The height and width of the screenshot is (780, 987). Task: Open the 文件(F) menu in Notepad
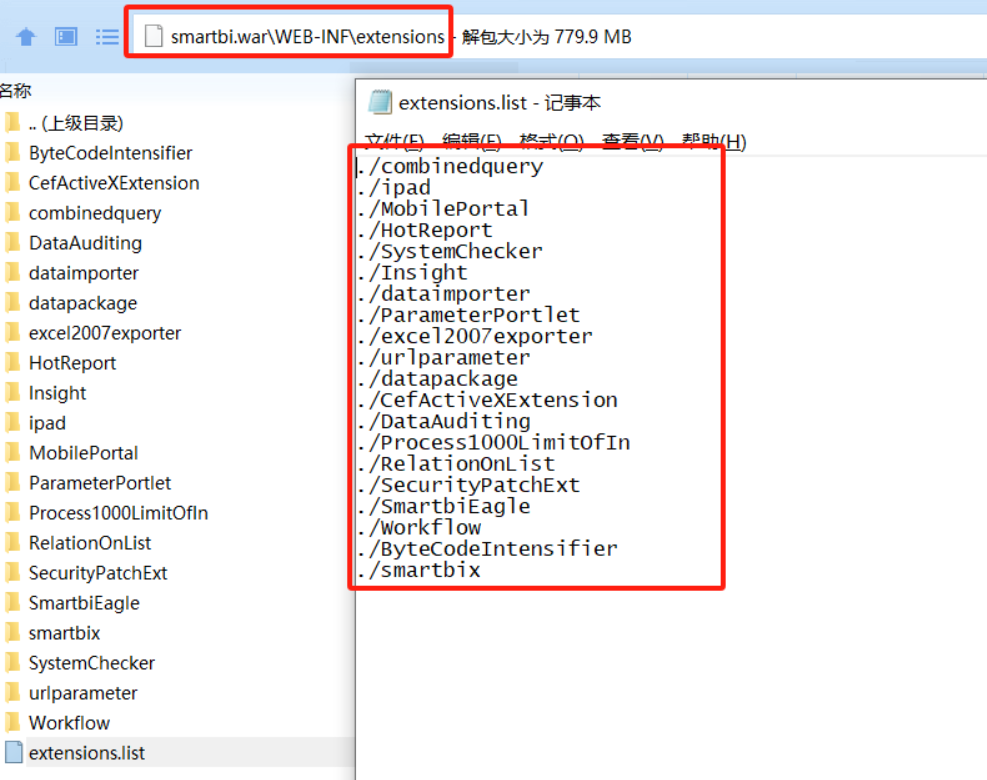pos(394,142)
